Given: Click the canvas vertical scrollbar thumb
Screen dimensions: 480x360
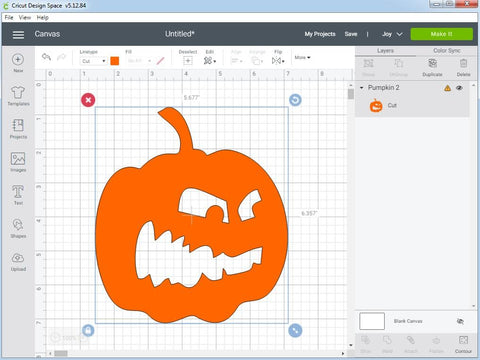Looking at the screenshot, I should coord(351,94).
